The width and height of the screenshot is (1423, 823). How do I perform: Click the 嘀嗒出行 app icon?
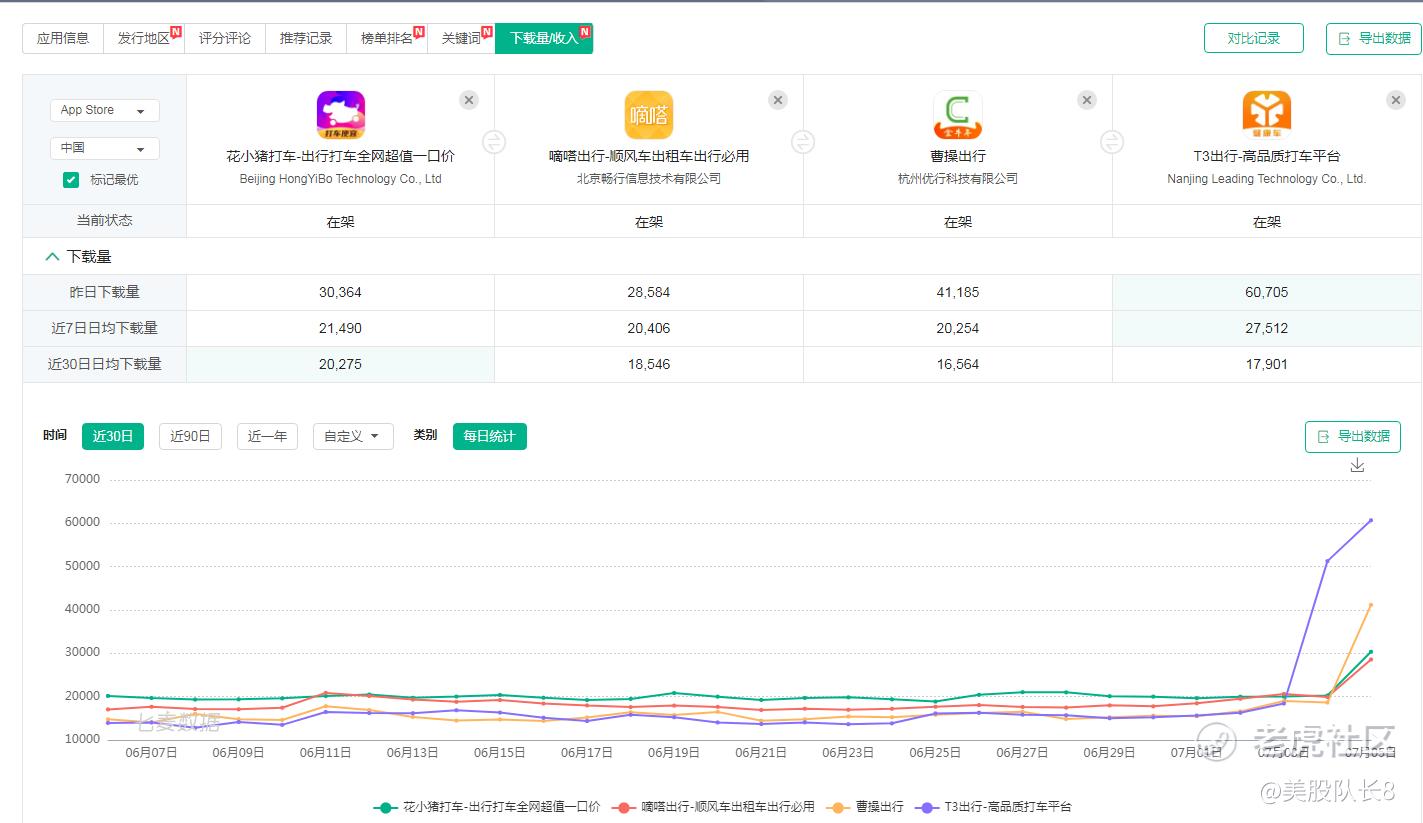point(649,115)
